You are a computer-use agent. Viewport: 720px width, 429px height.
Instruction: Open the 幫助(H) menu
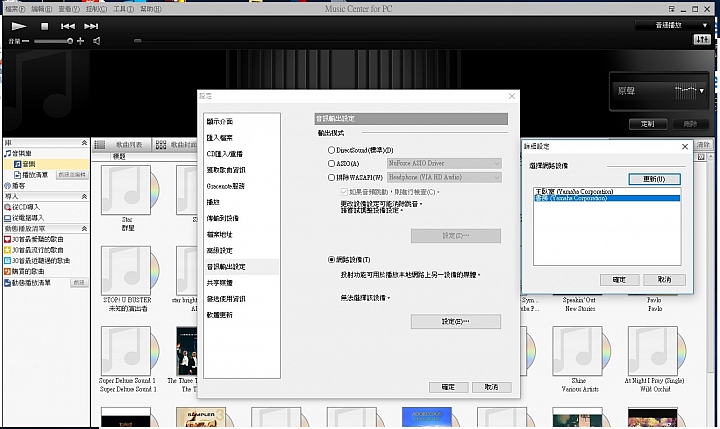[151, 9]
